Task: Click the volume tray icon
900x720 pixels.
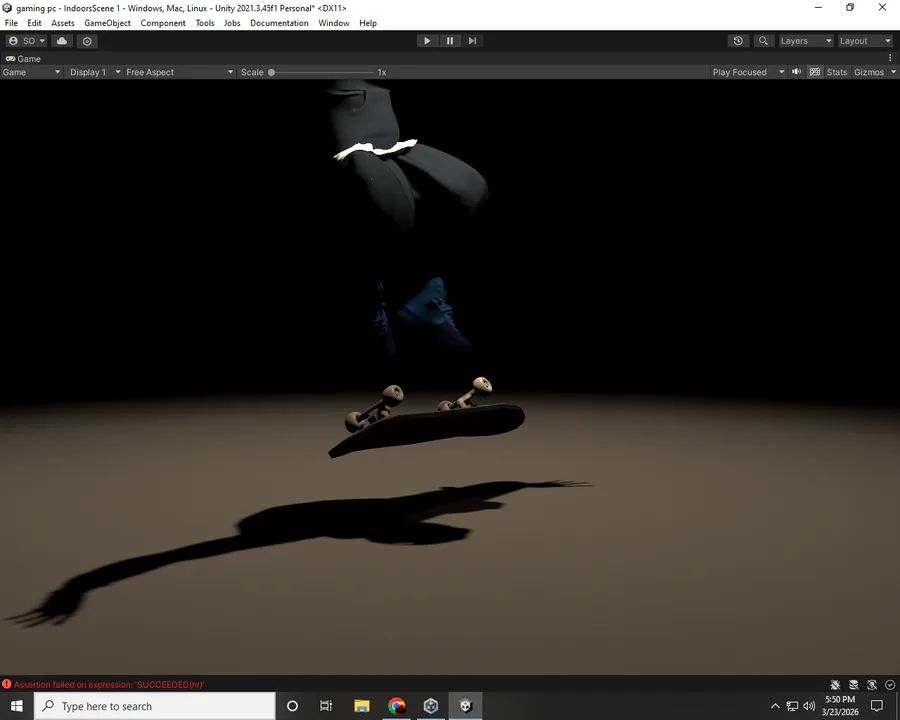Action: click(x=809, y=706)
